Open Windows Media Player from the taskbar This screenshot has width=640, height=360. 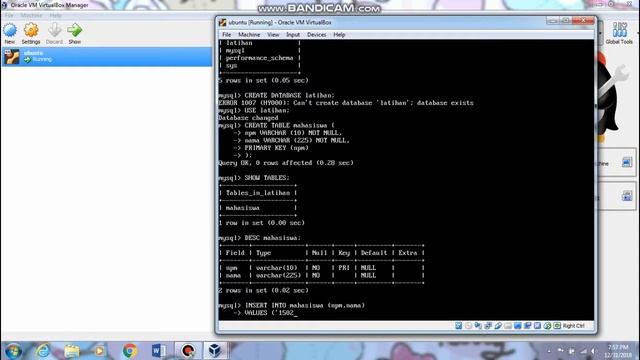pyautogui.click(x=100, y=351)
